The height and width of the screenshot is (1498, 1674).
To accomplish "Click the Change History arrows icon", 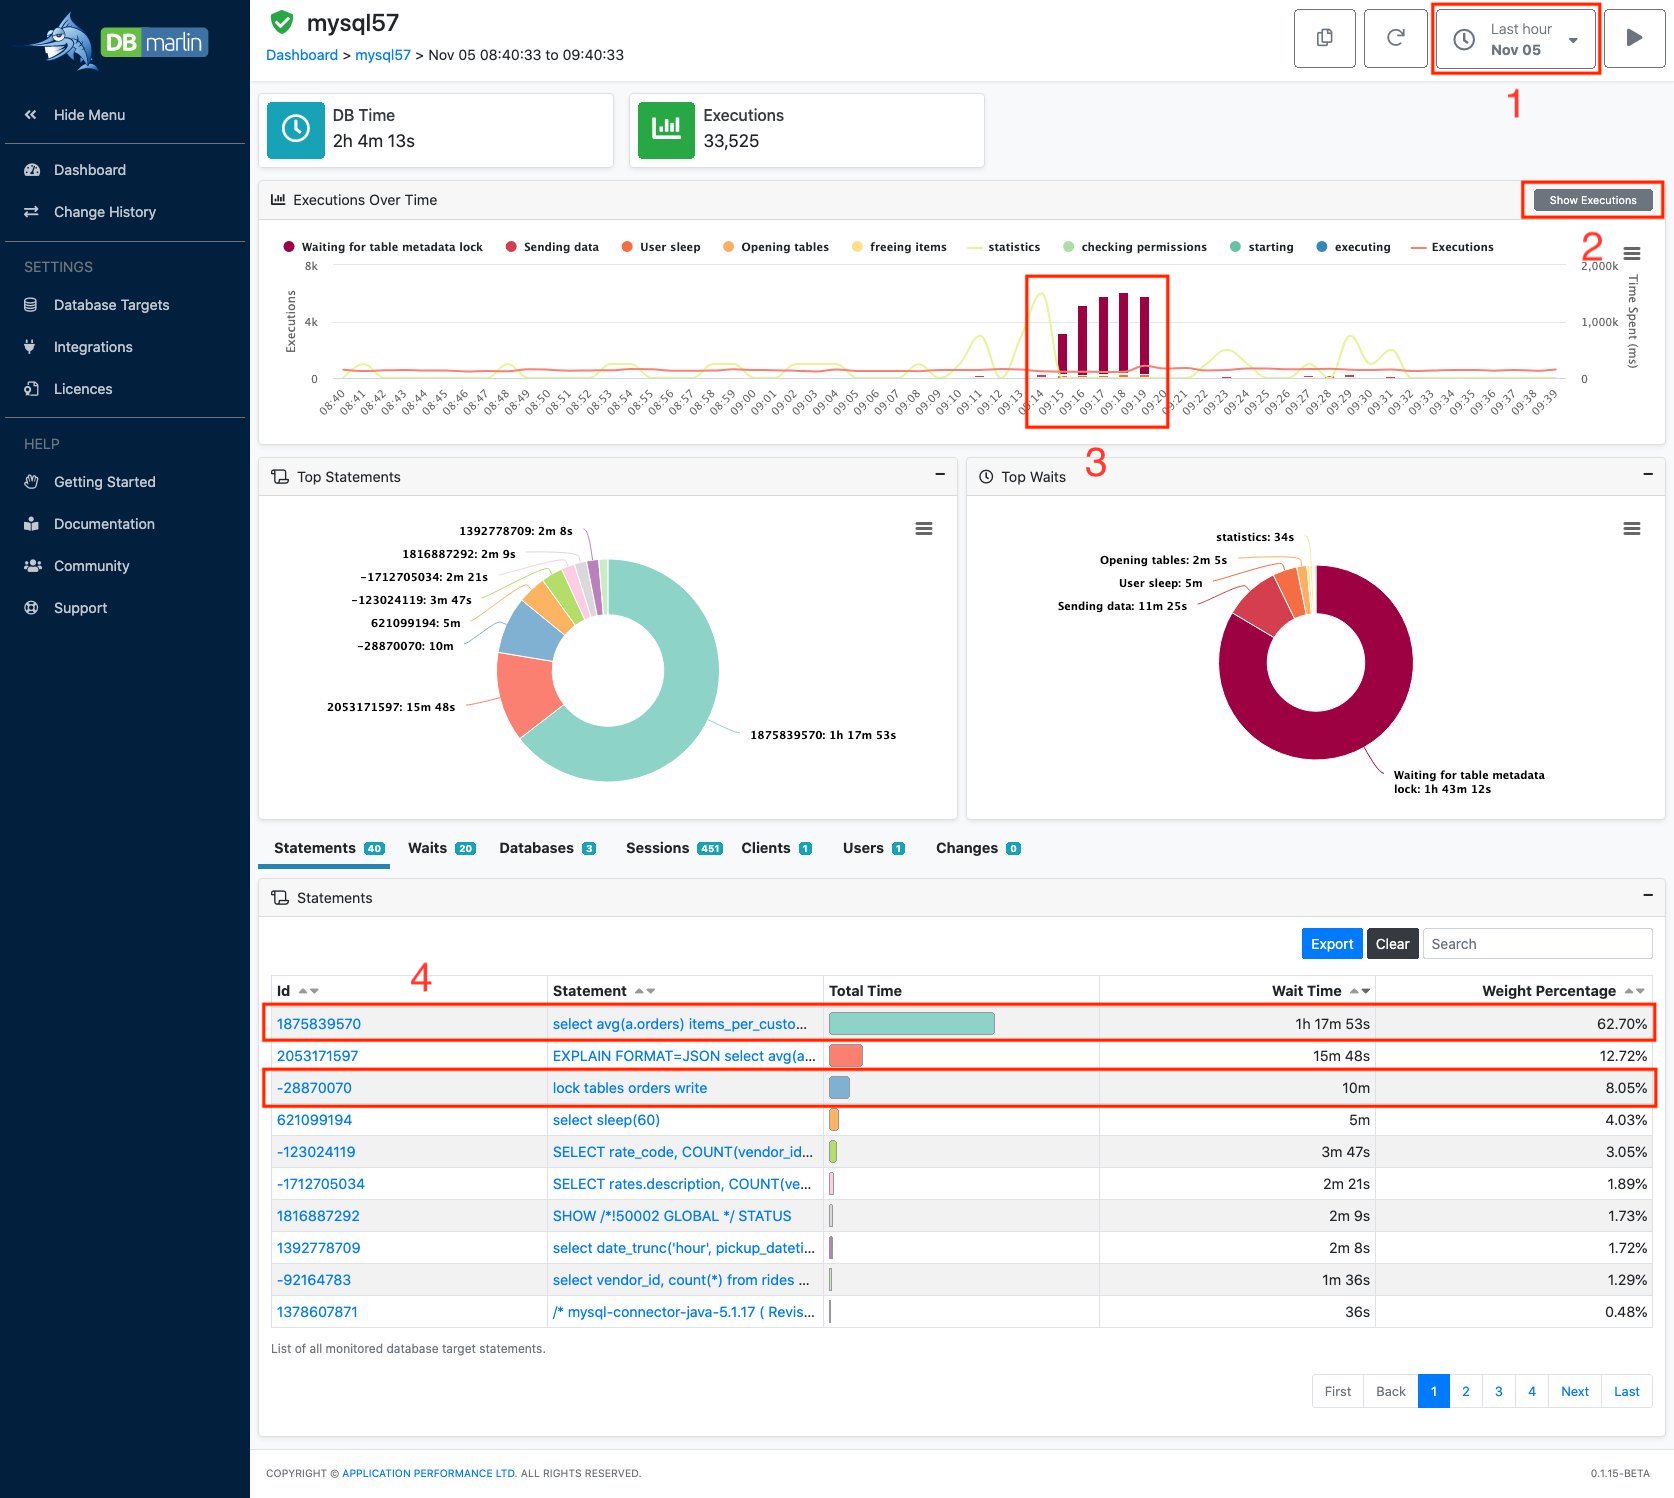I will (x=32, y=212).
